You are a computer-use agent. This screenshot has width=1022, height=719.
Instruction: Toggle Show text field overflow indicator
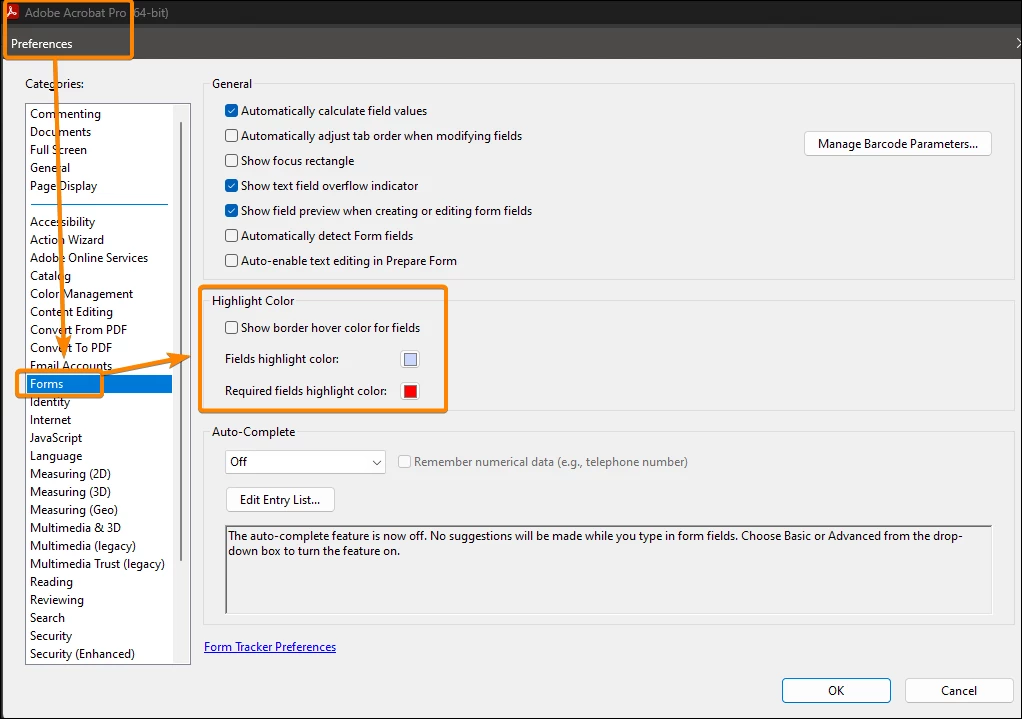[231, 186]
